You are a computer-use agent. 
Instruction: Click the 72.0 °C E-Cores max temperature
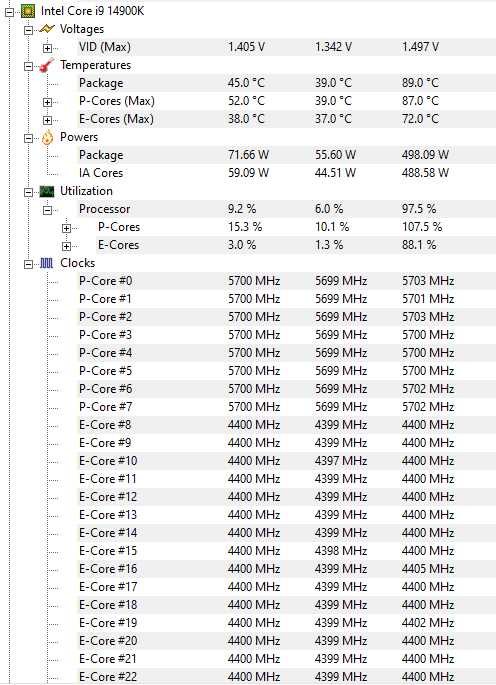coord(420,119)
